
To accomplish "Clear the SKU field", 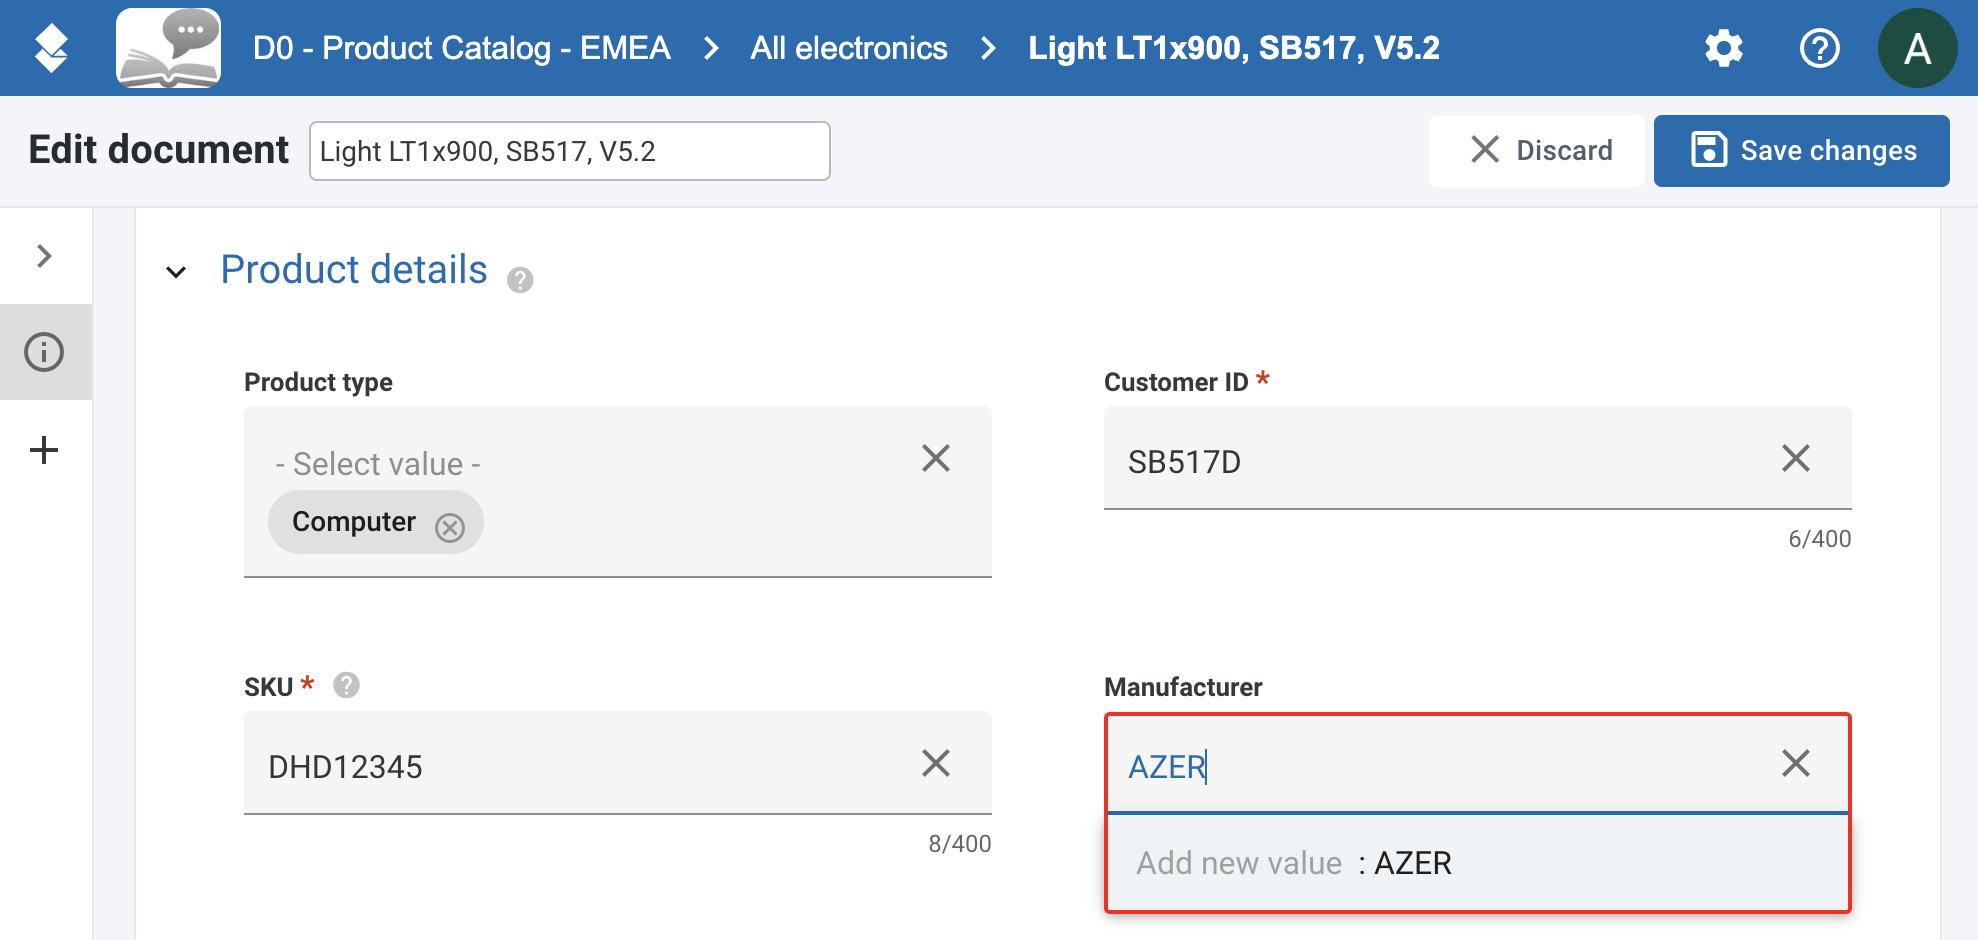I will coord(936,763).
